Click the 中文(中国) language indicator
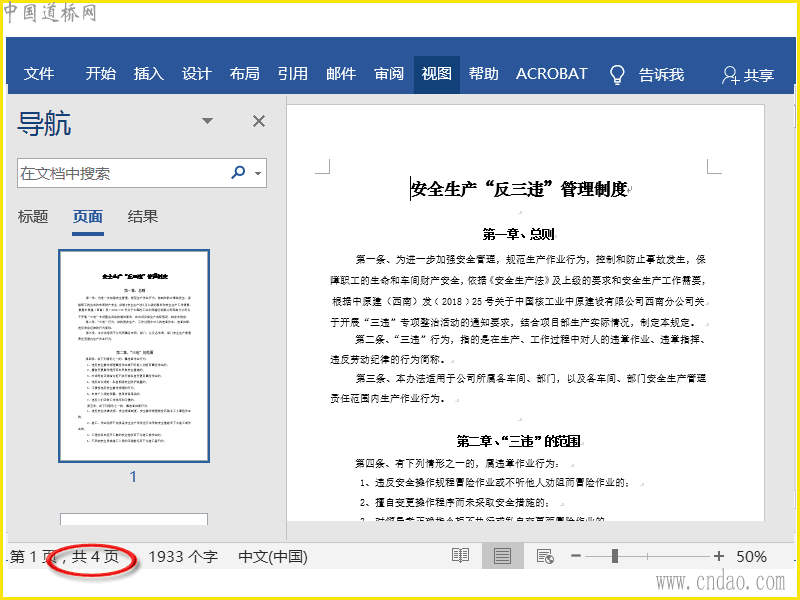The image size is (800, 600). pos(273,557)
